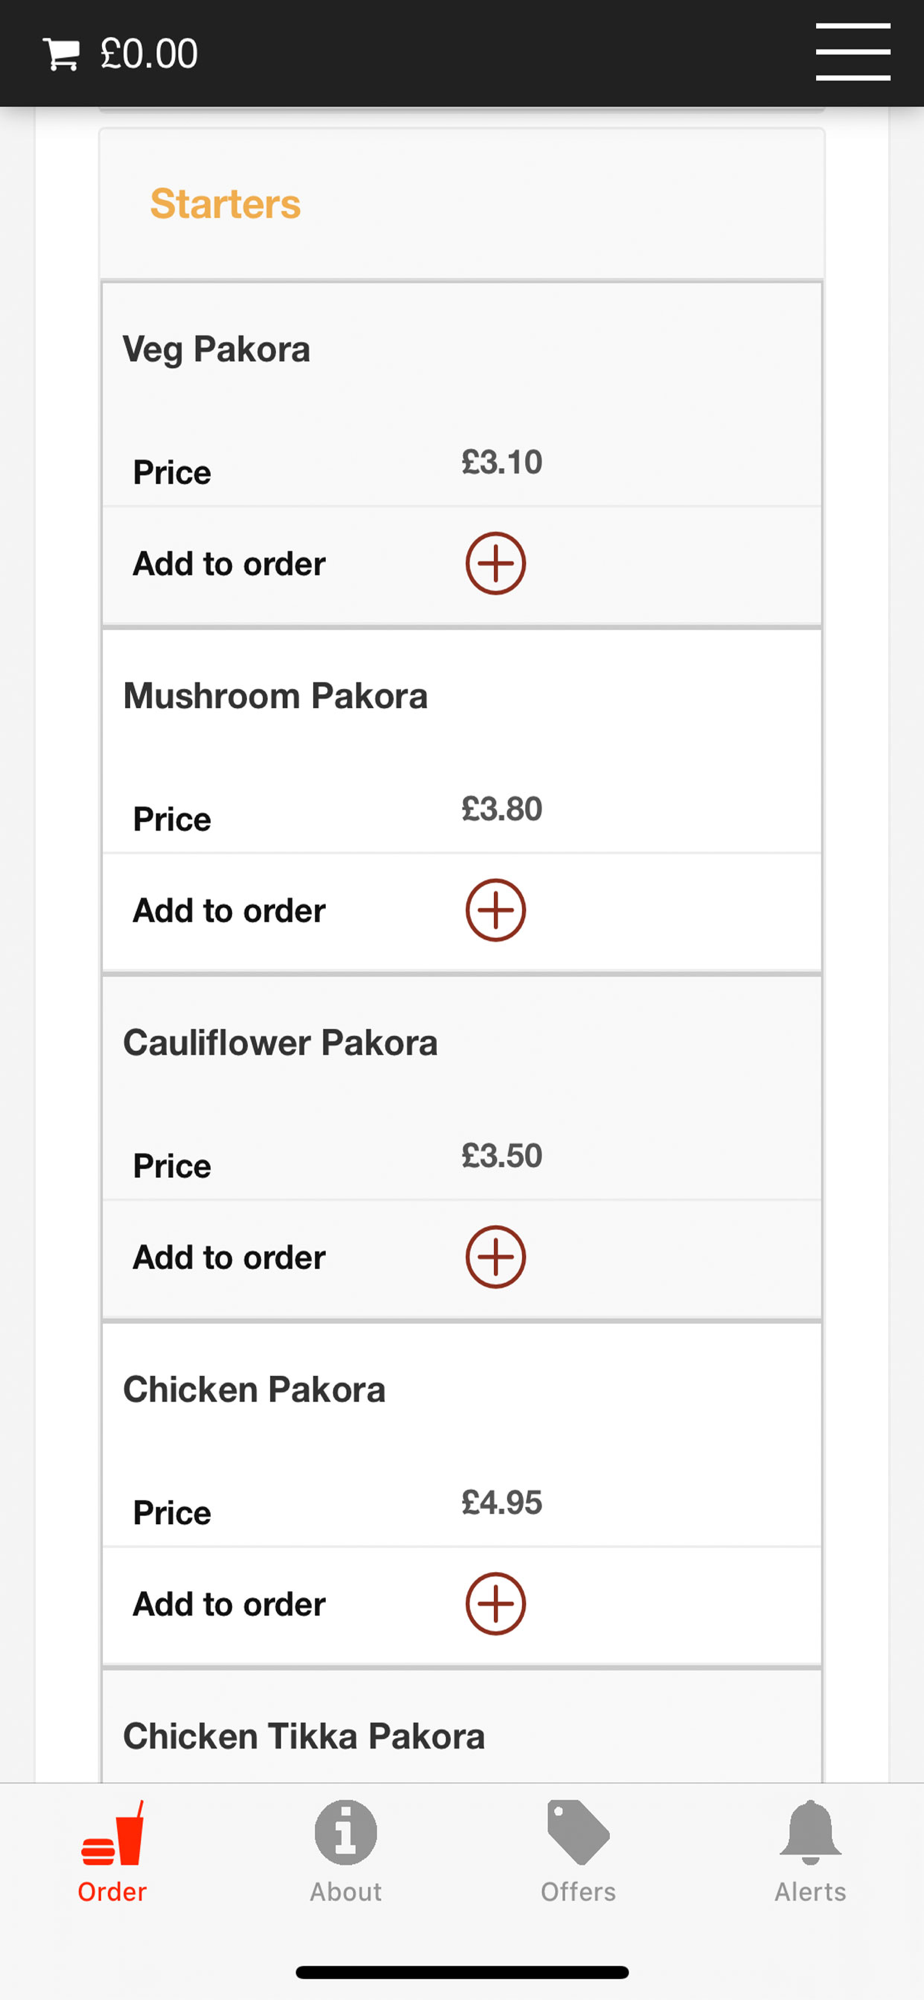Select the Veg Pakora item title
Image resolution: width=924 pixels, height=2000 pixels.
216,350
